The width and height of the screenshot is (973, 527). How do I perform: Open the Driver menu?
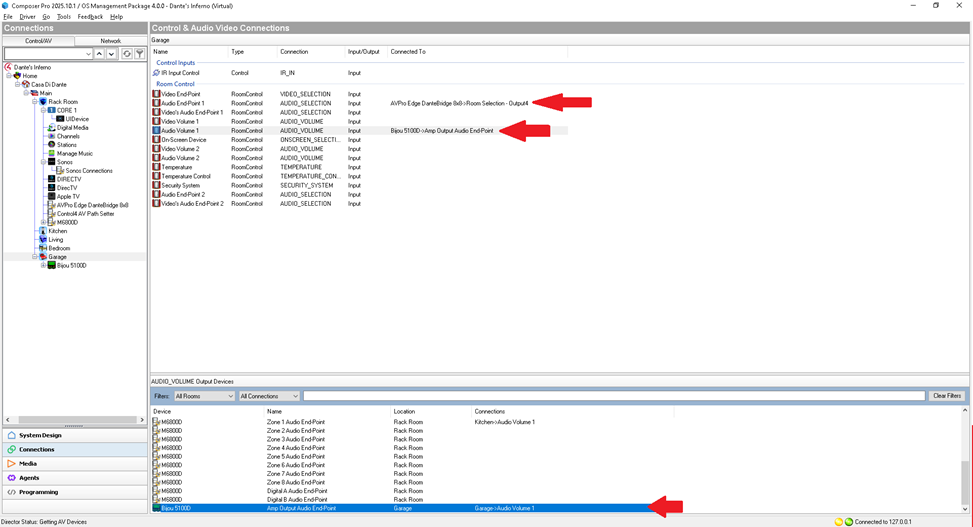27,17
